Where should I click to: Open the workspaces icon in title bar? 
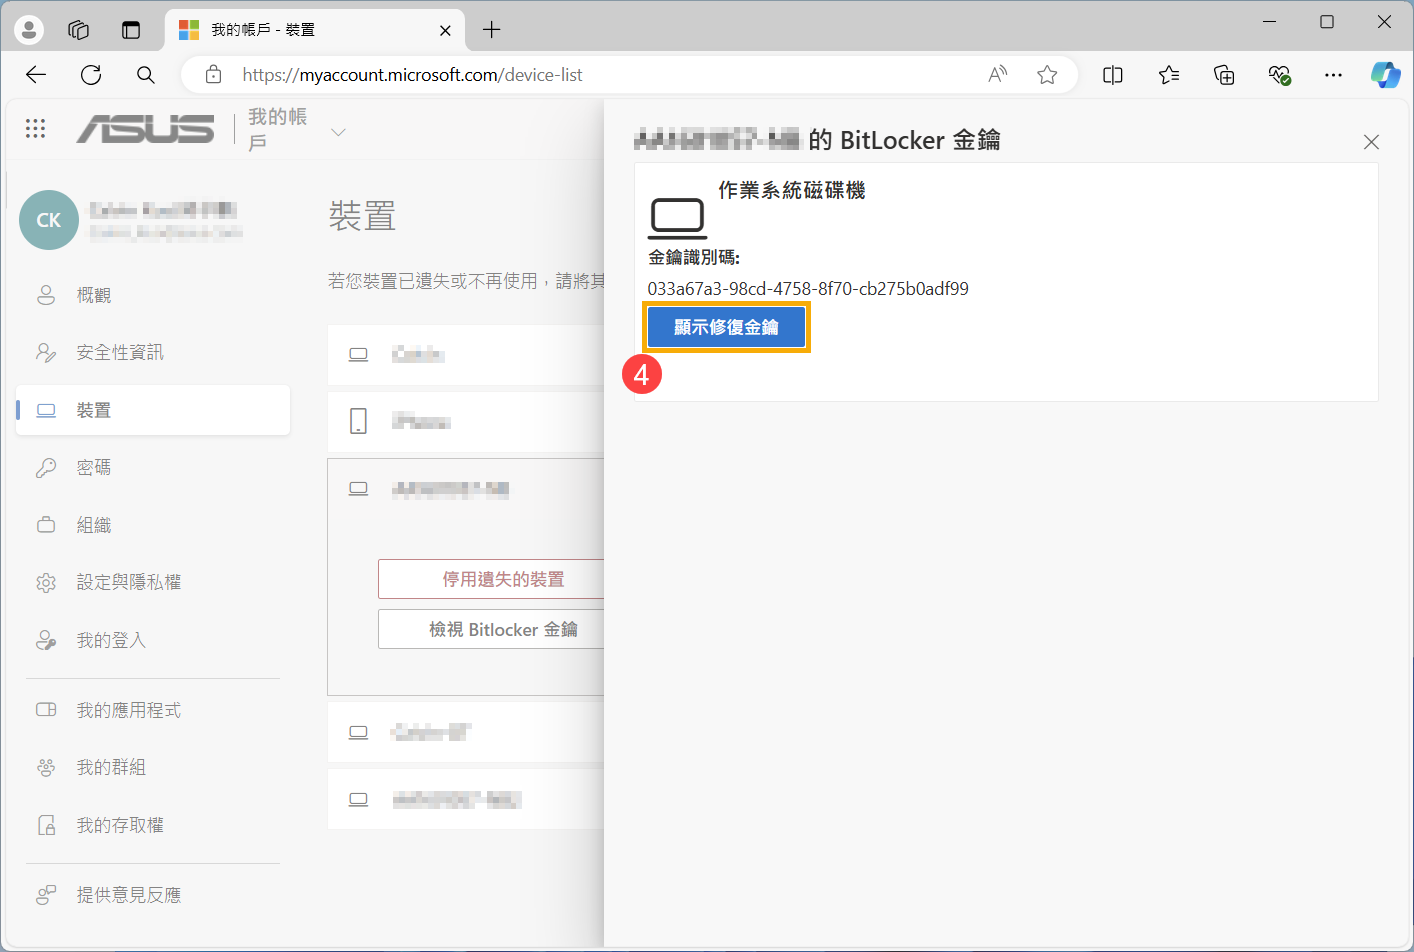click(79, 29)
